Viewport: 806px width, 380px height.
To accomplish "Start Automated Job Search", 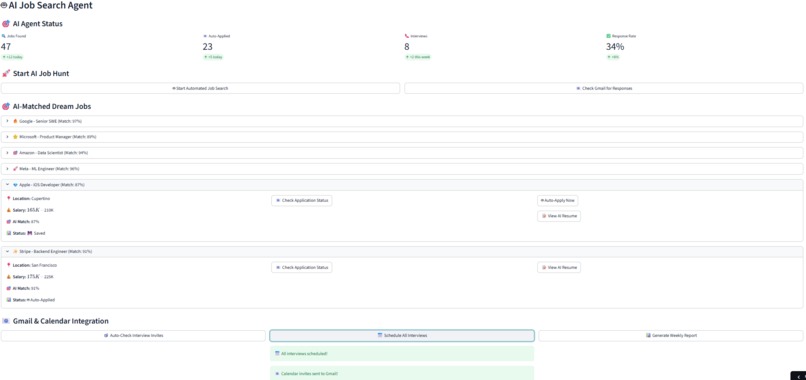I will click(x=200, y=88).
